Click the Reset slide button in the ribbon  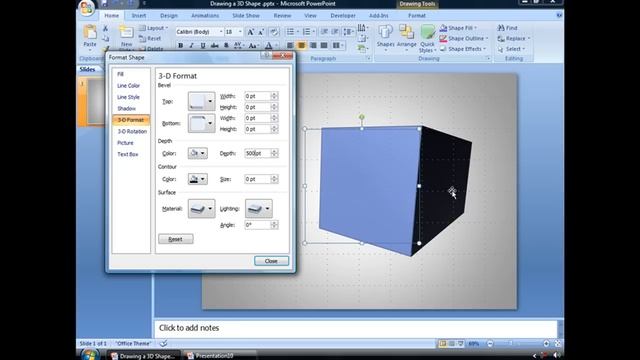coord(150,38)
